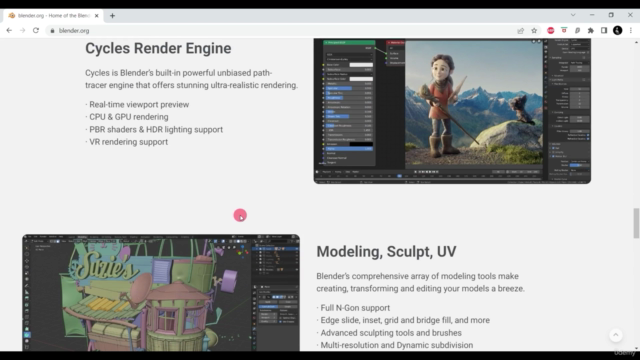The image size is (640, 360).
Task: Open Chrome's three-dot menu
Action: point(631,31)
